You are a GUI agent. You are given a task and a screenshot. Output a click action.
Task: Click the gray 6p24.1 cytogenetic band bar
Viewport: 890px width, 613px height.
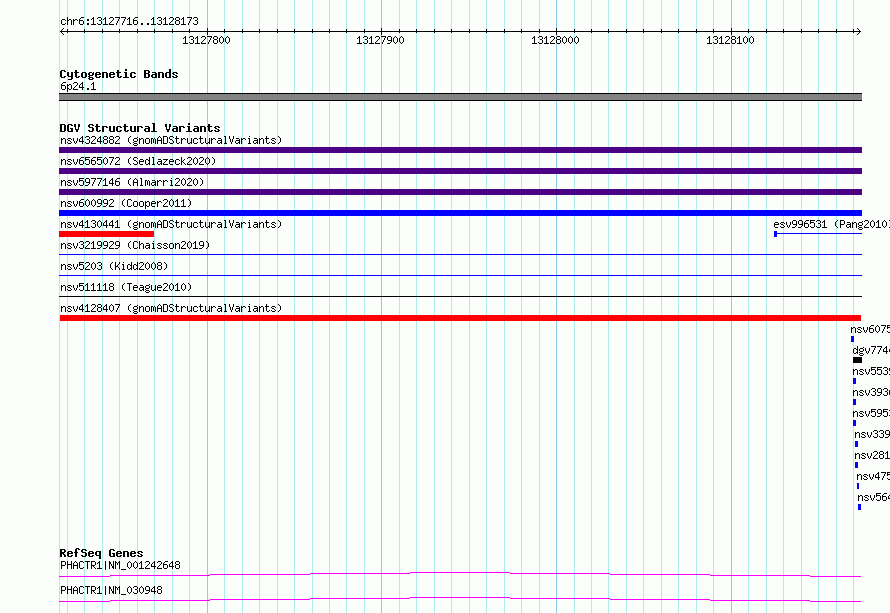pos(460,97)
